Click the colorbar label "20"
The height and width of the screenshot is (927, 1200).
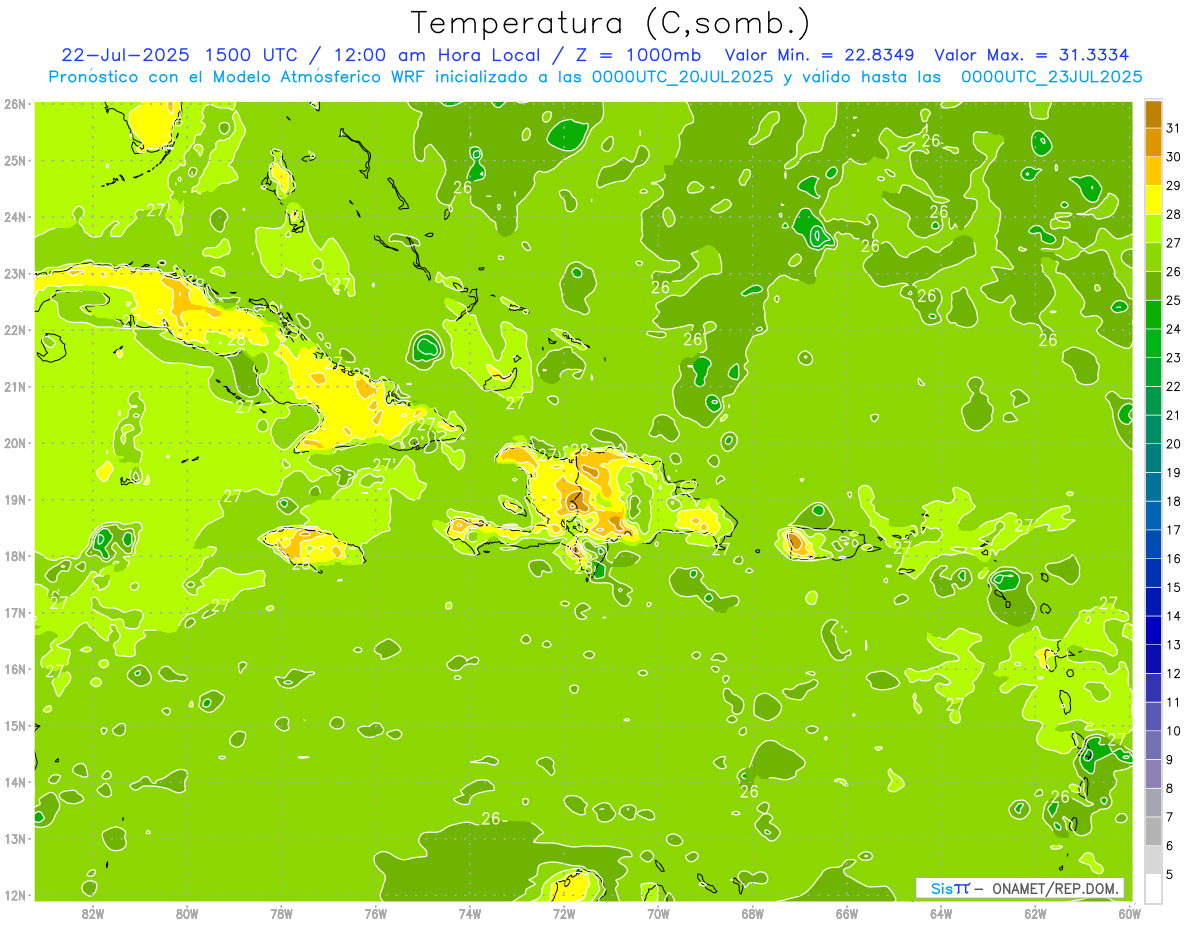[1173, 444]
